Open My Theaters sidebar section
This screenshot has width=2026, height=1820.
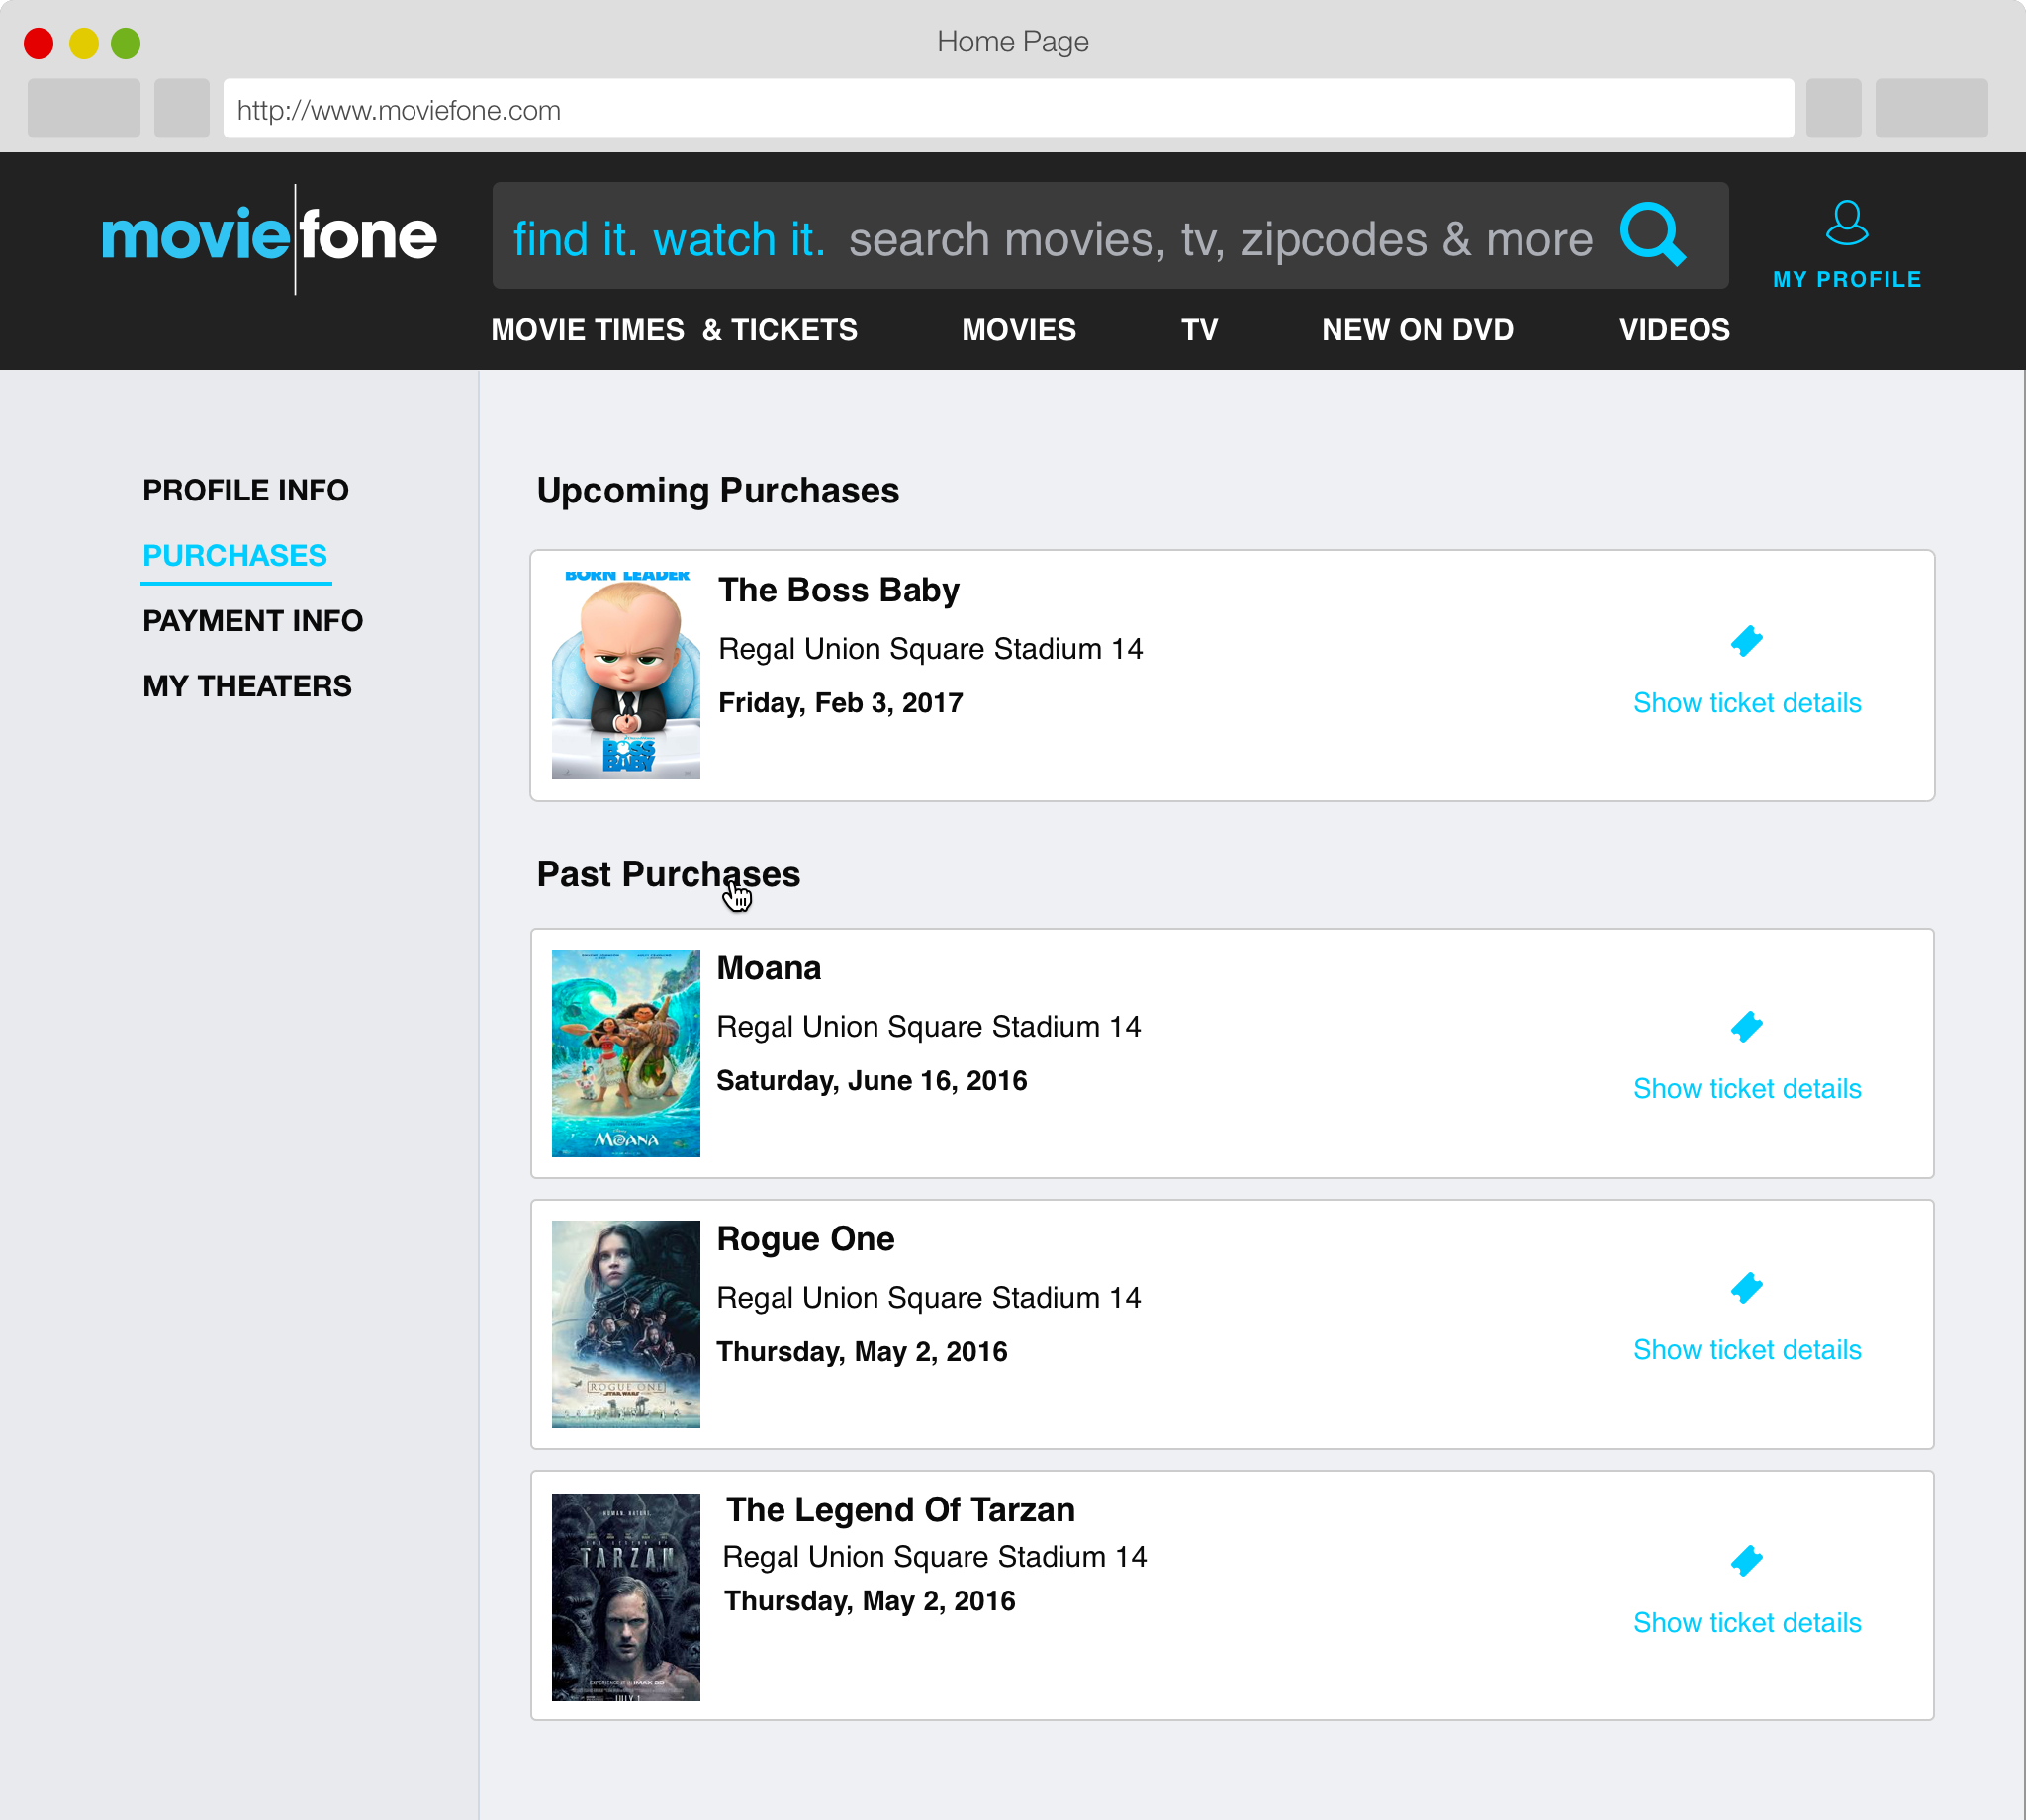point(247,686)
